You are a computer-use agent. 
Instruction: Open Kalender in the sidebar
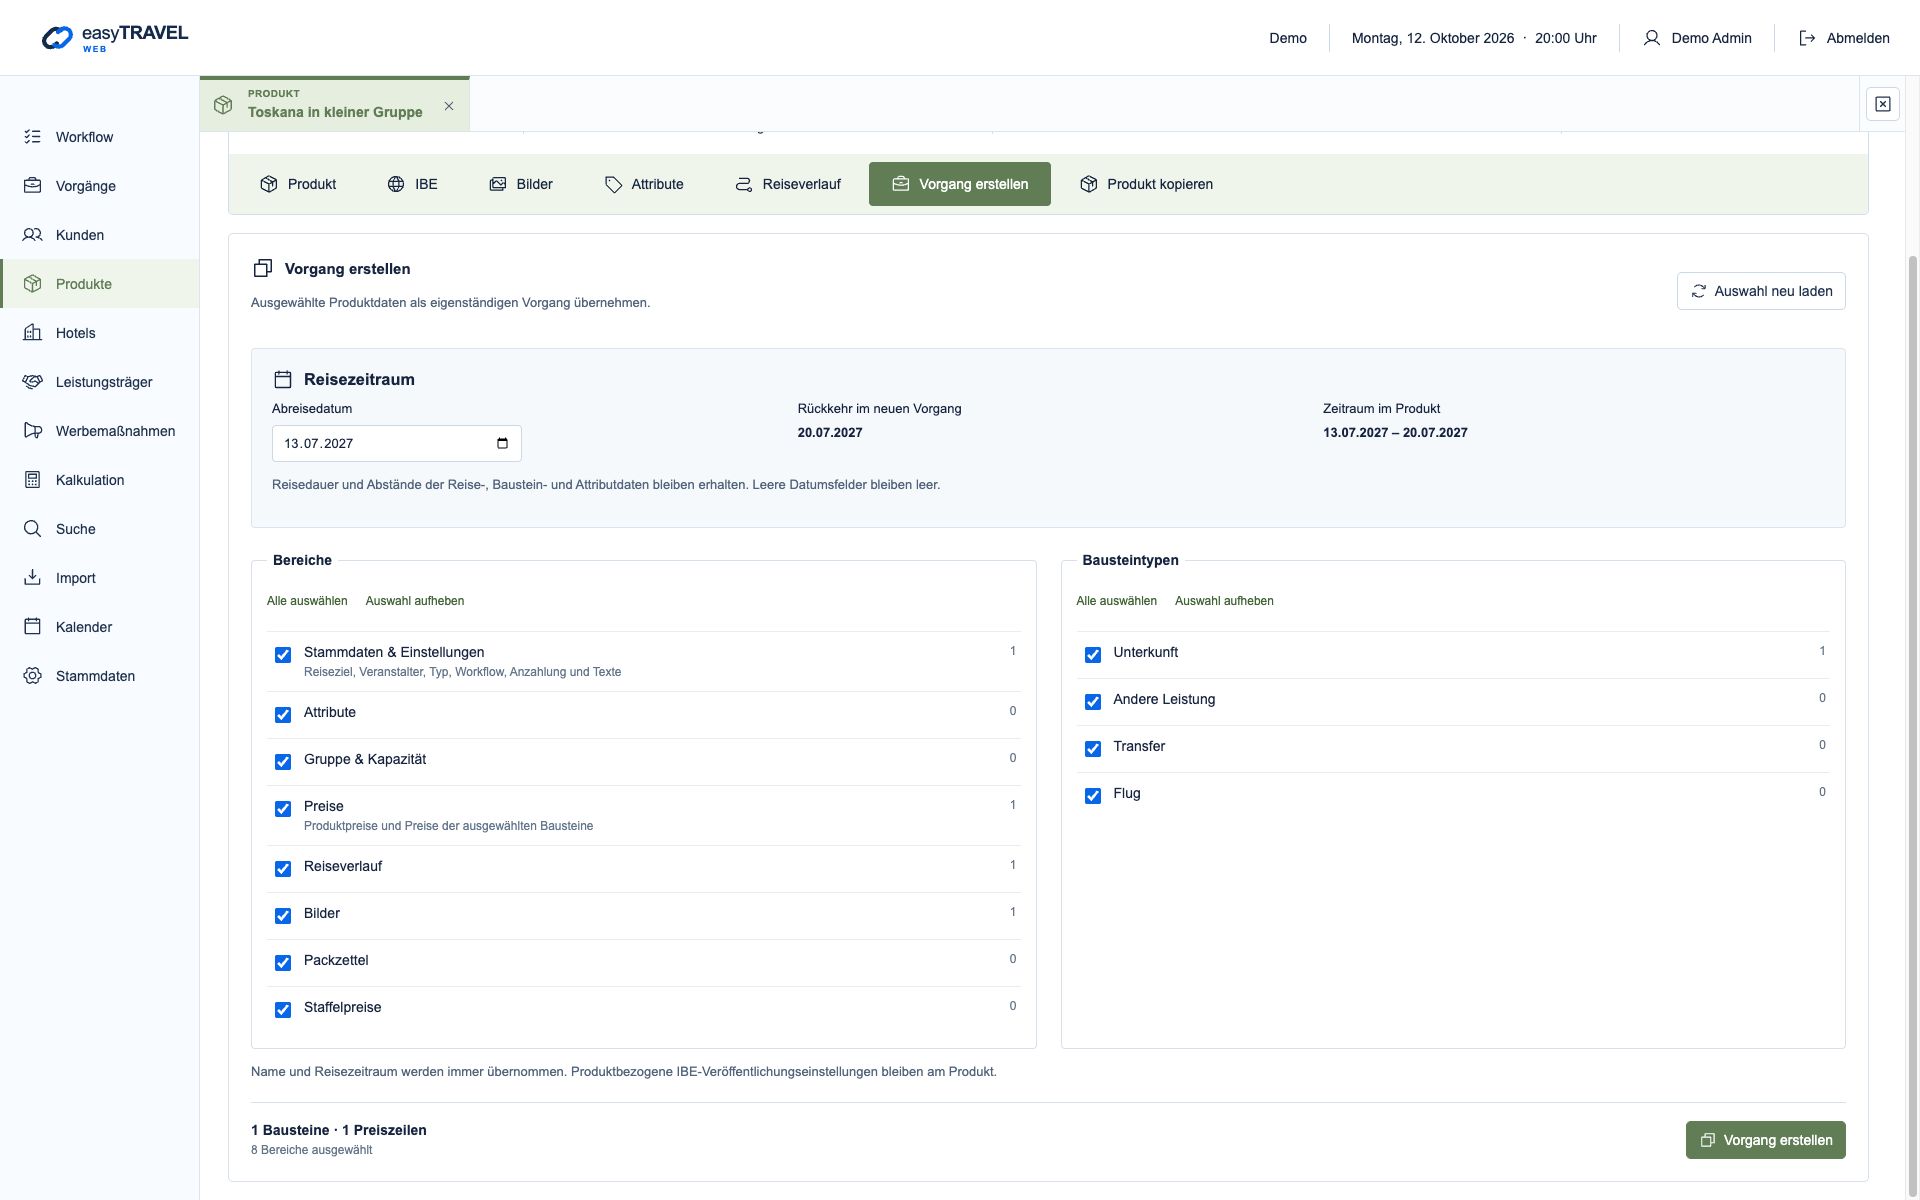pyautogui.click(x=99, y=627)
